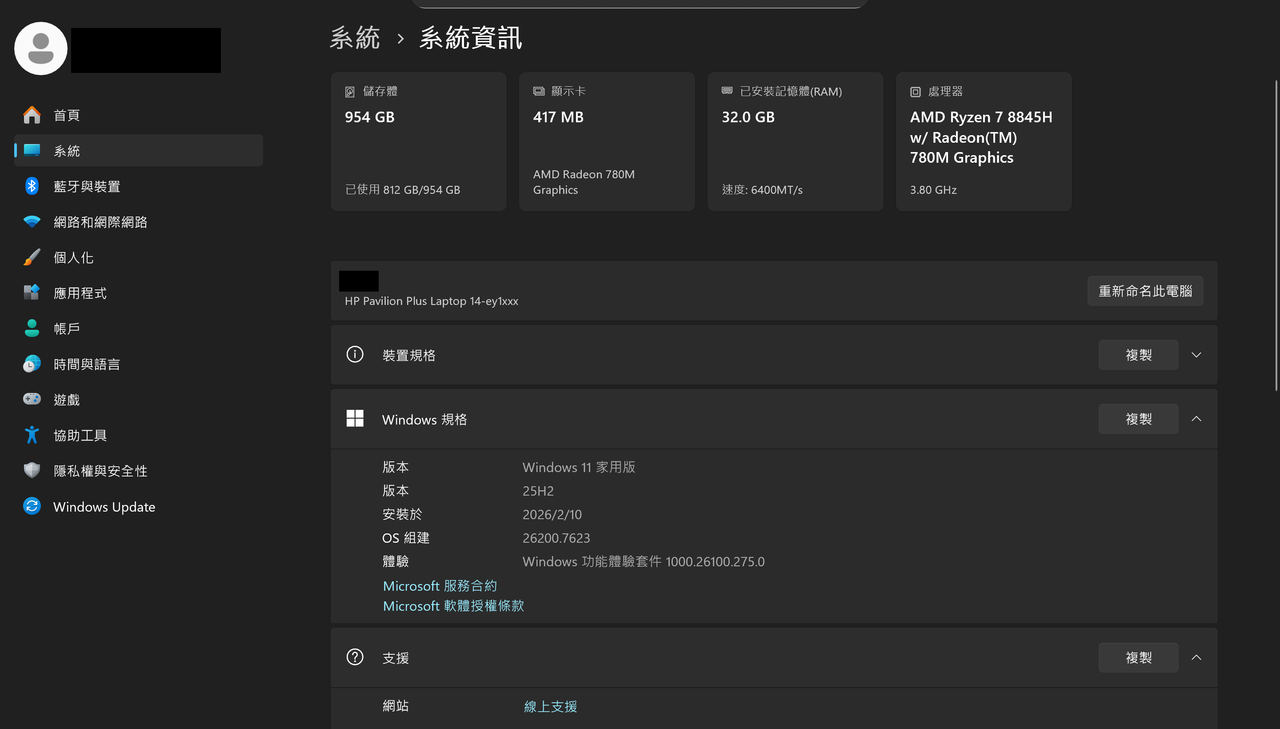
Task: Open the Microsoft 服務合約 link
Action: pyautogui.click(x=440, y=585)
